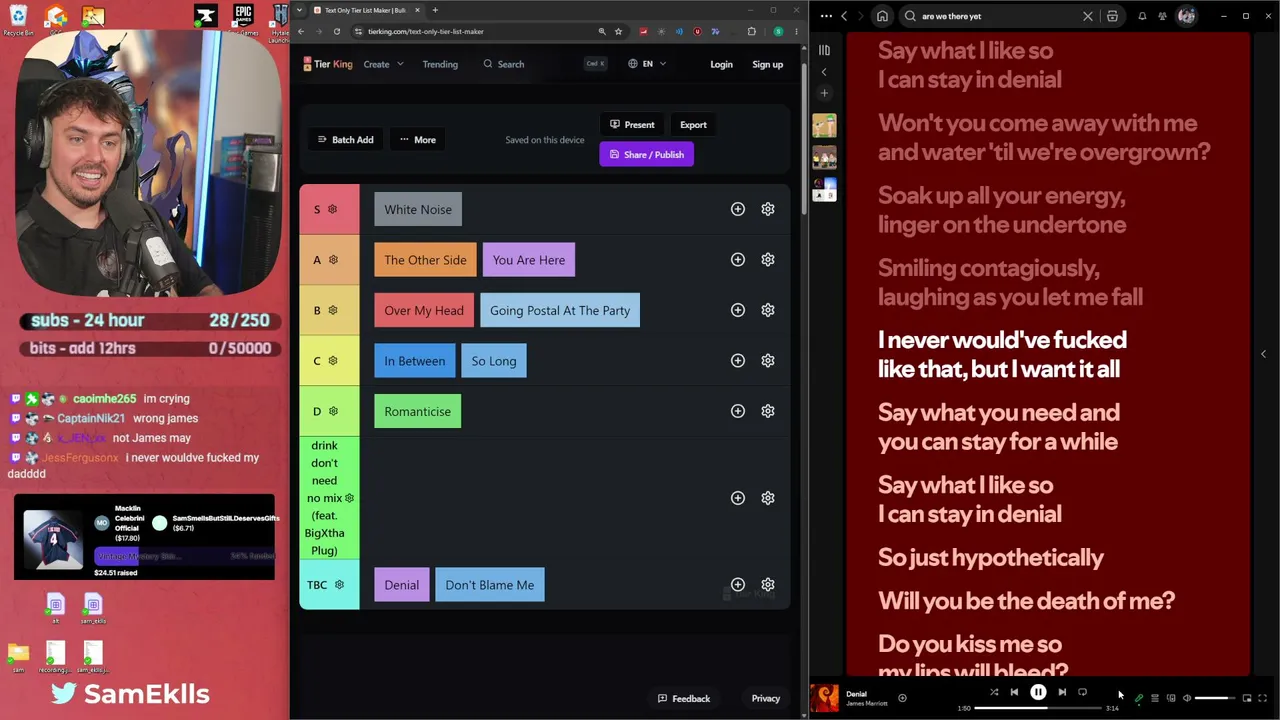Open the Chrome three-dot menu
This screenshot has width=1280, height=720.
coord(796,31)
